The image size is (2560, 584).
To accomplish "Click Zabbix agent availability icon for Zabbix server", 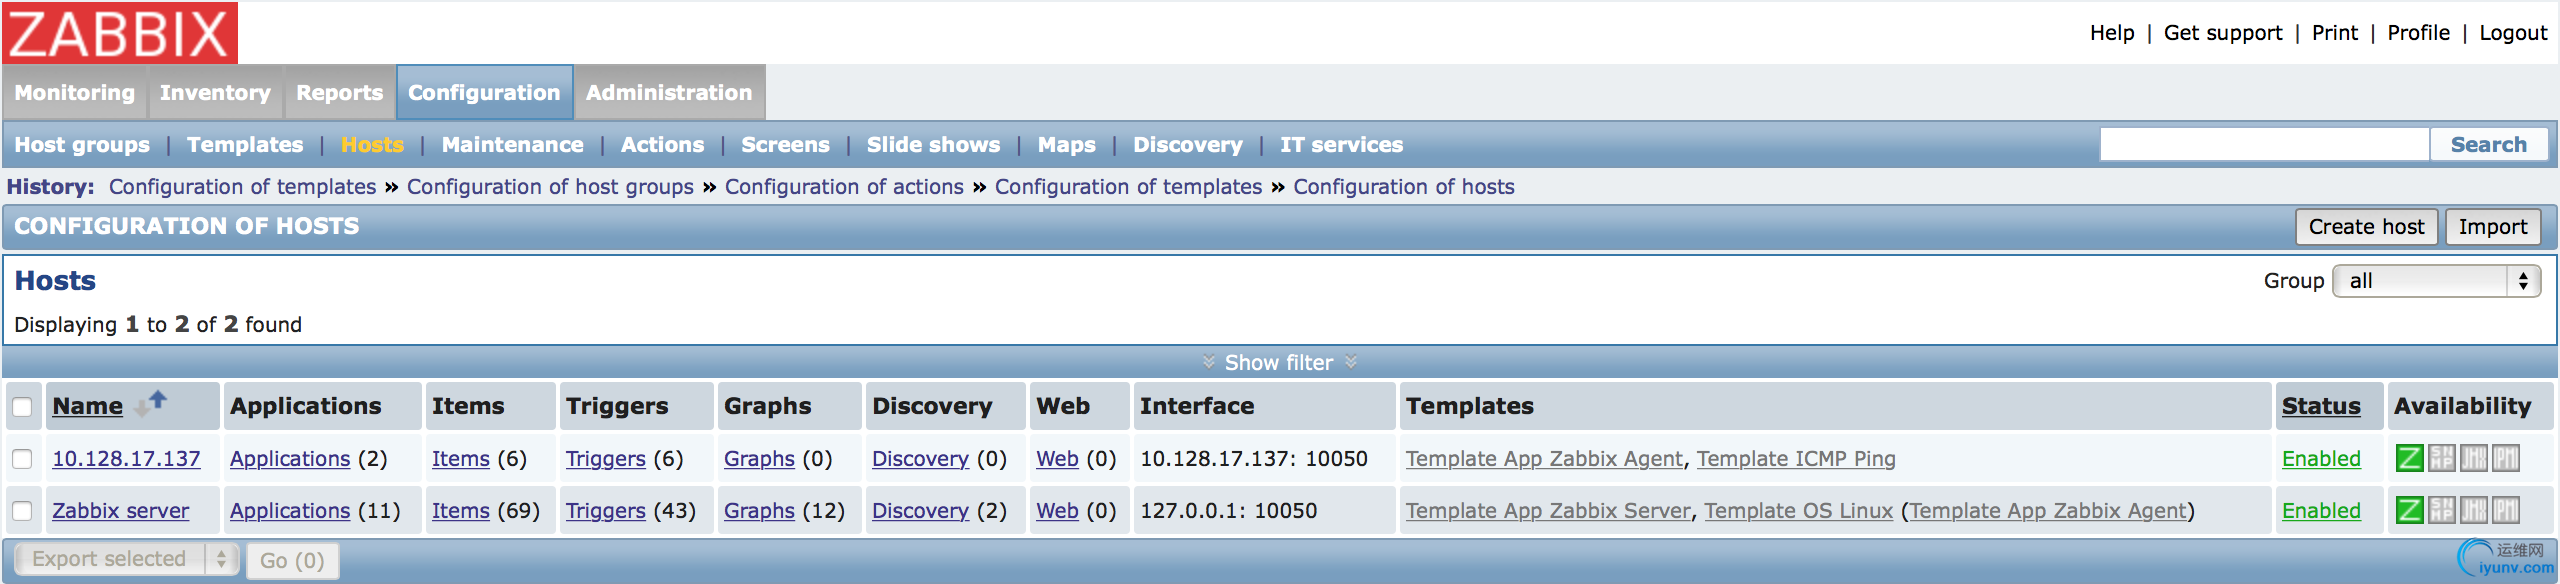I will 2409,510.
